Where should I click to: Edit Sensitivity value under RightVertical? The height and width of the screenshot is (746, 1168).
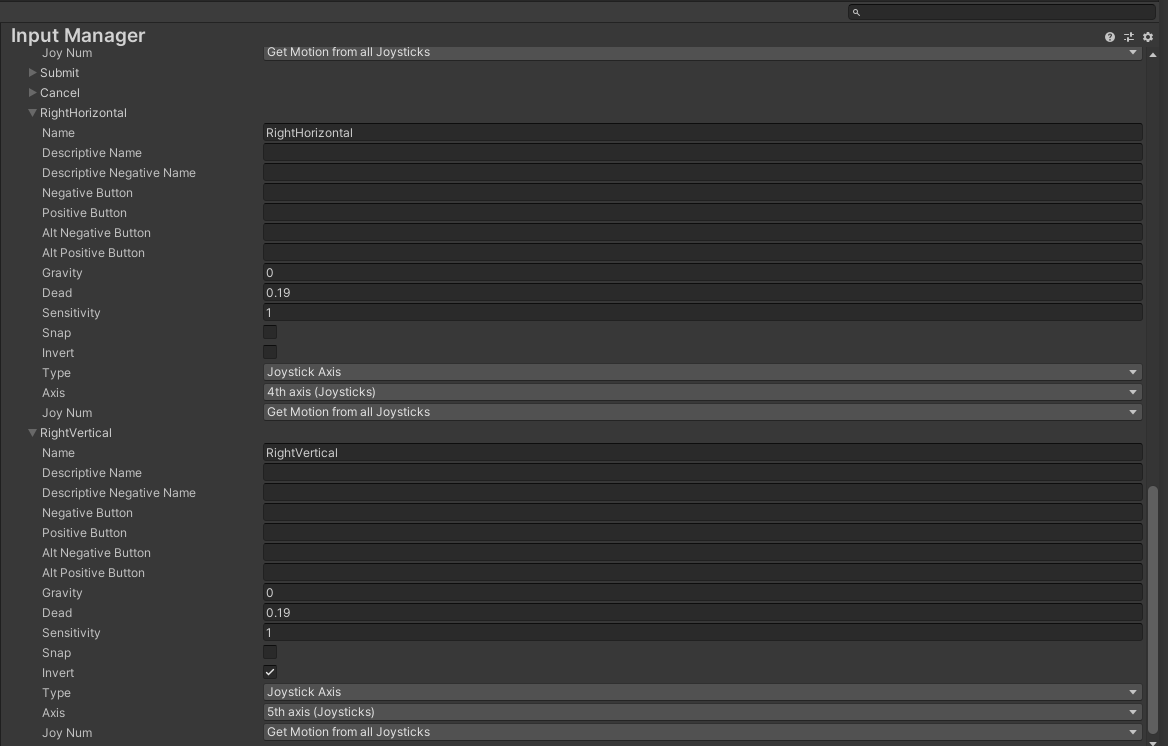point(702,633)
